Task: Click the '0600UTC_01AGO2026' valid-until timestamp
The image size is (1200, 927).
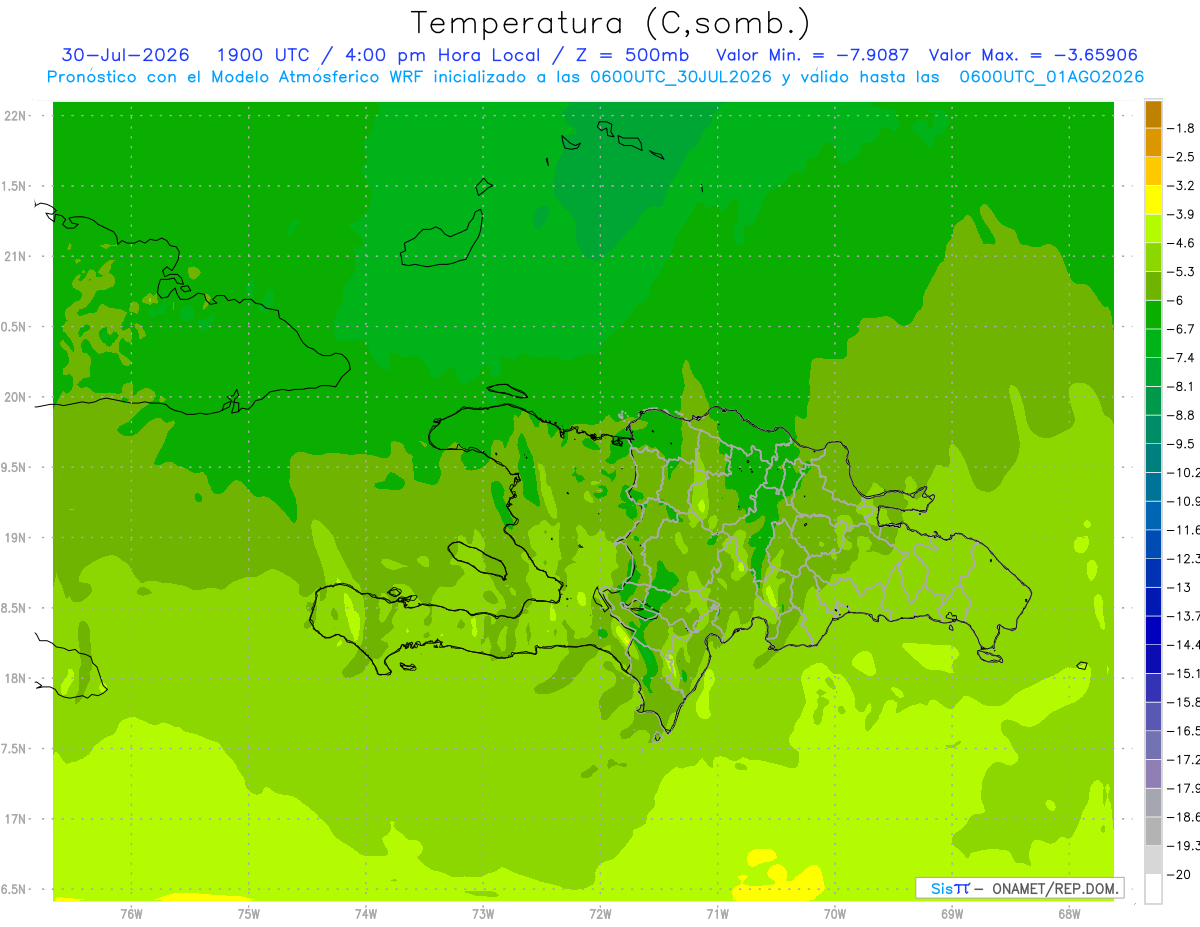Action: coord(1052,77)
